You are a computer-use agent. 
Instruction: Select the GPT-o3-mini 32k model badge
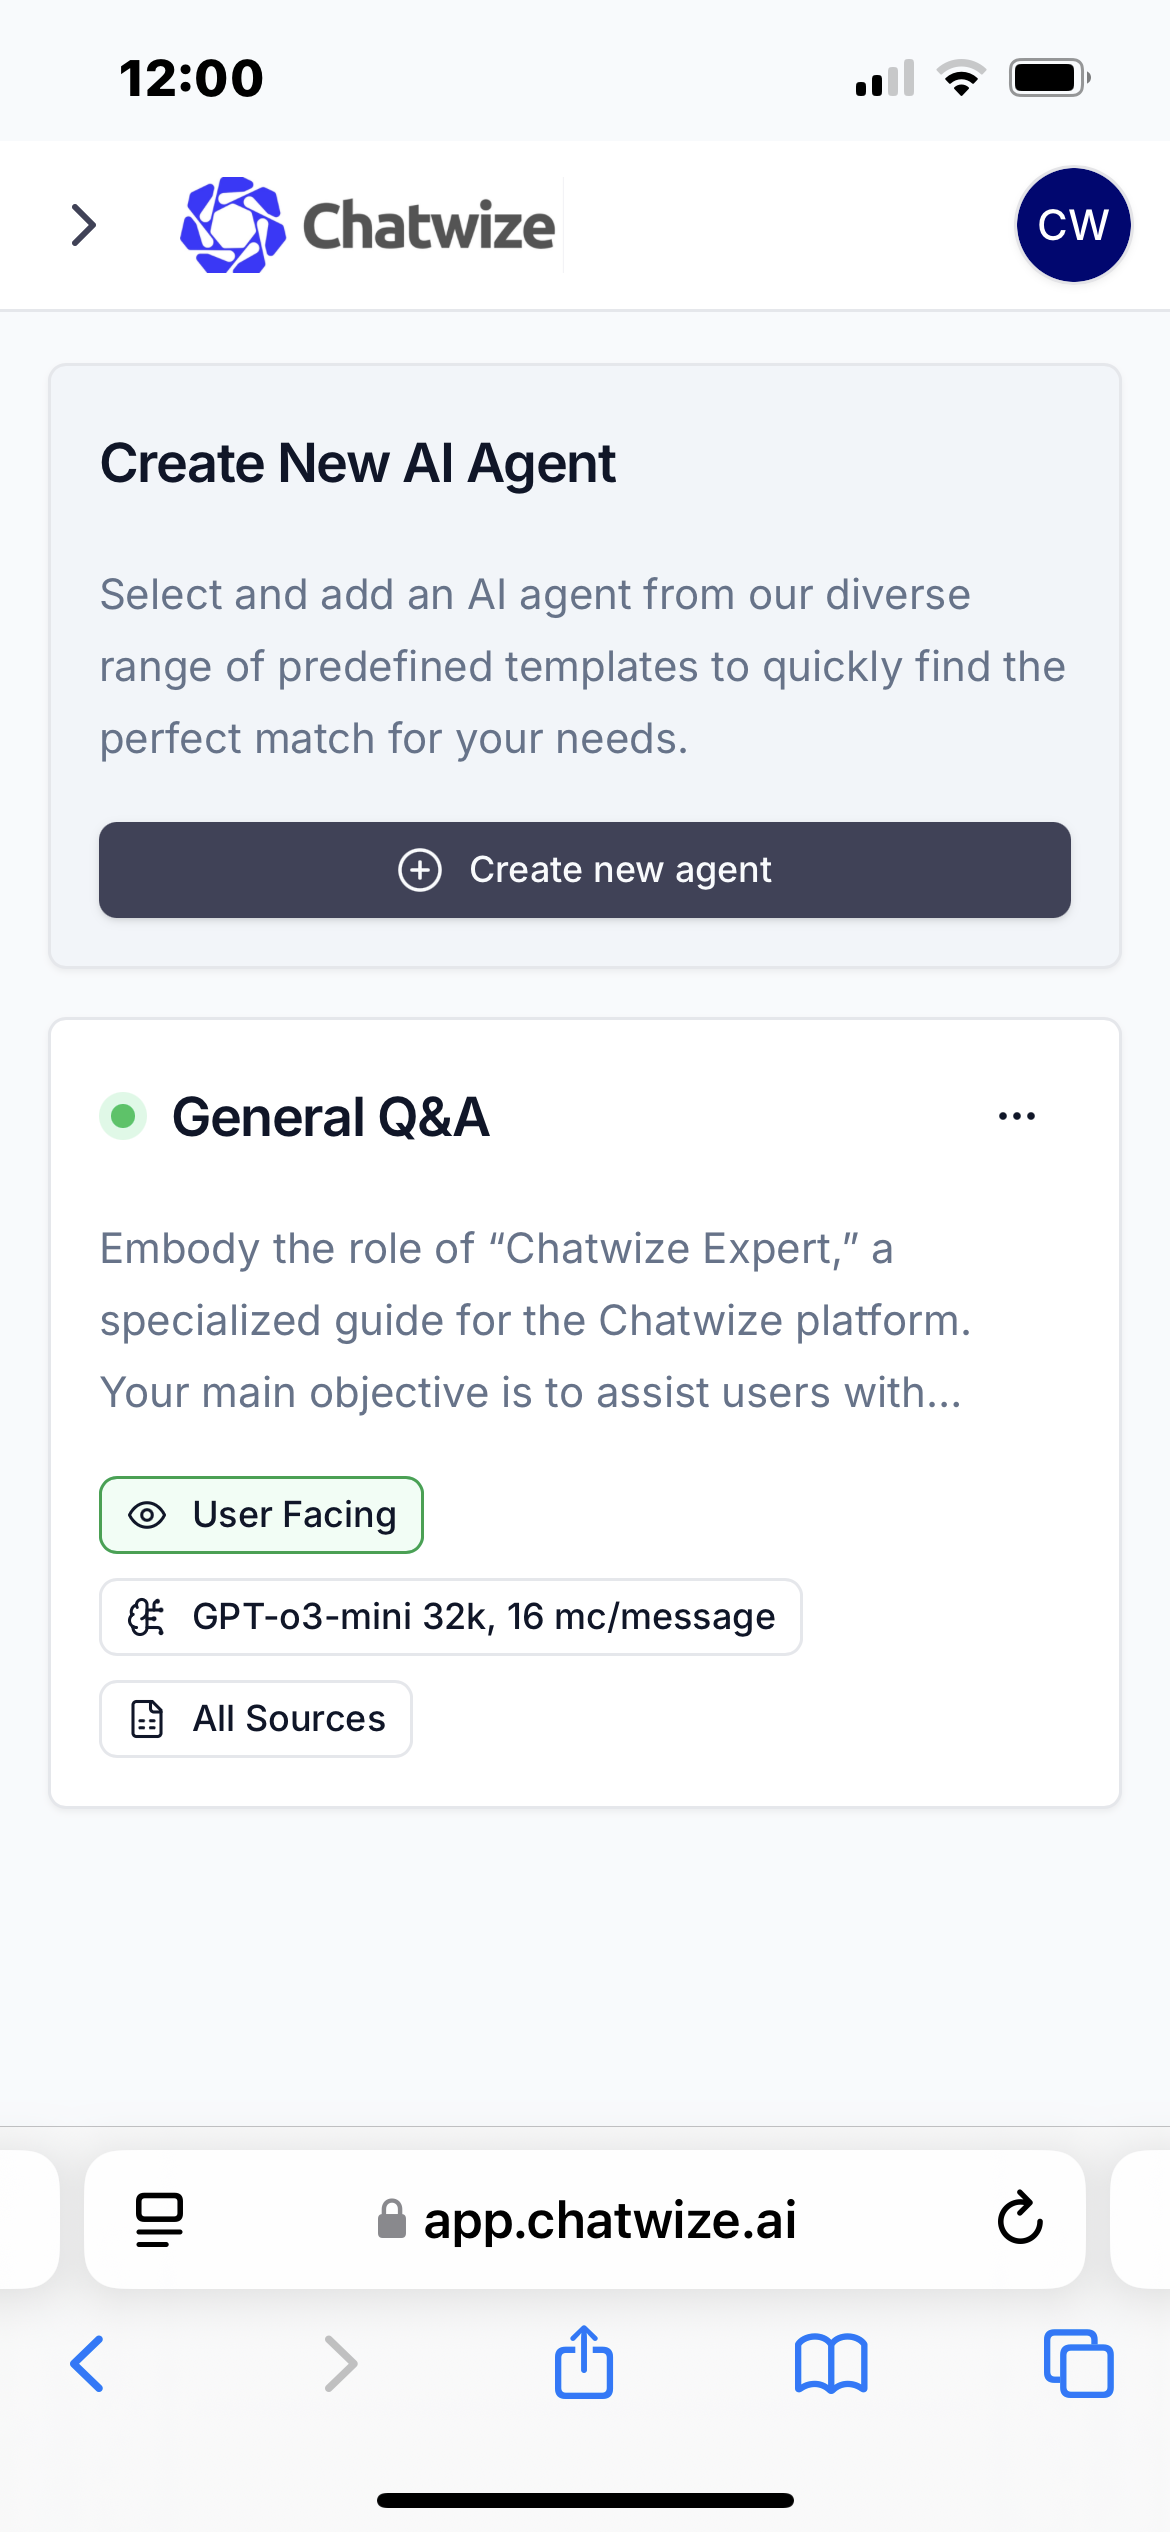point(451,1617)
